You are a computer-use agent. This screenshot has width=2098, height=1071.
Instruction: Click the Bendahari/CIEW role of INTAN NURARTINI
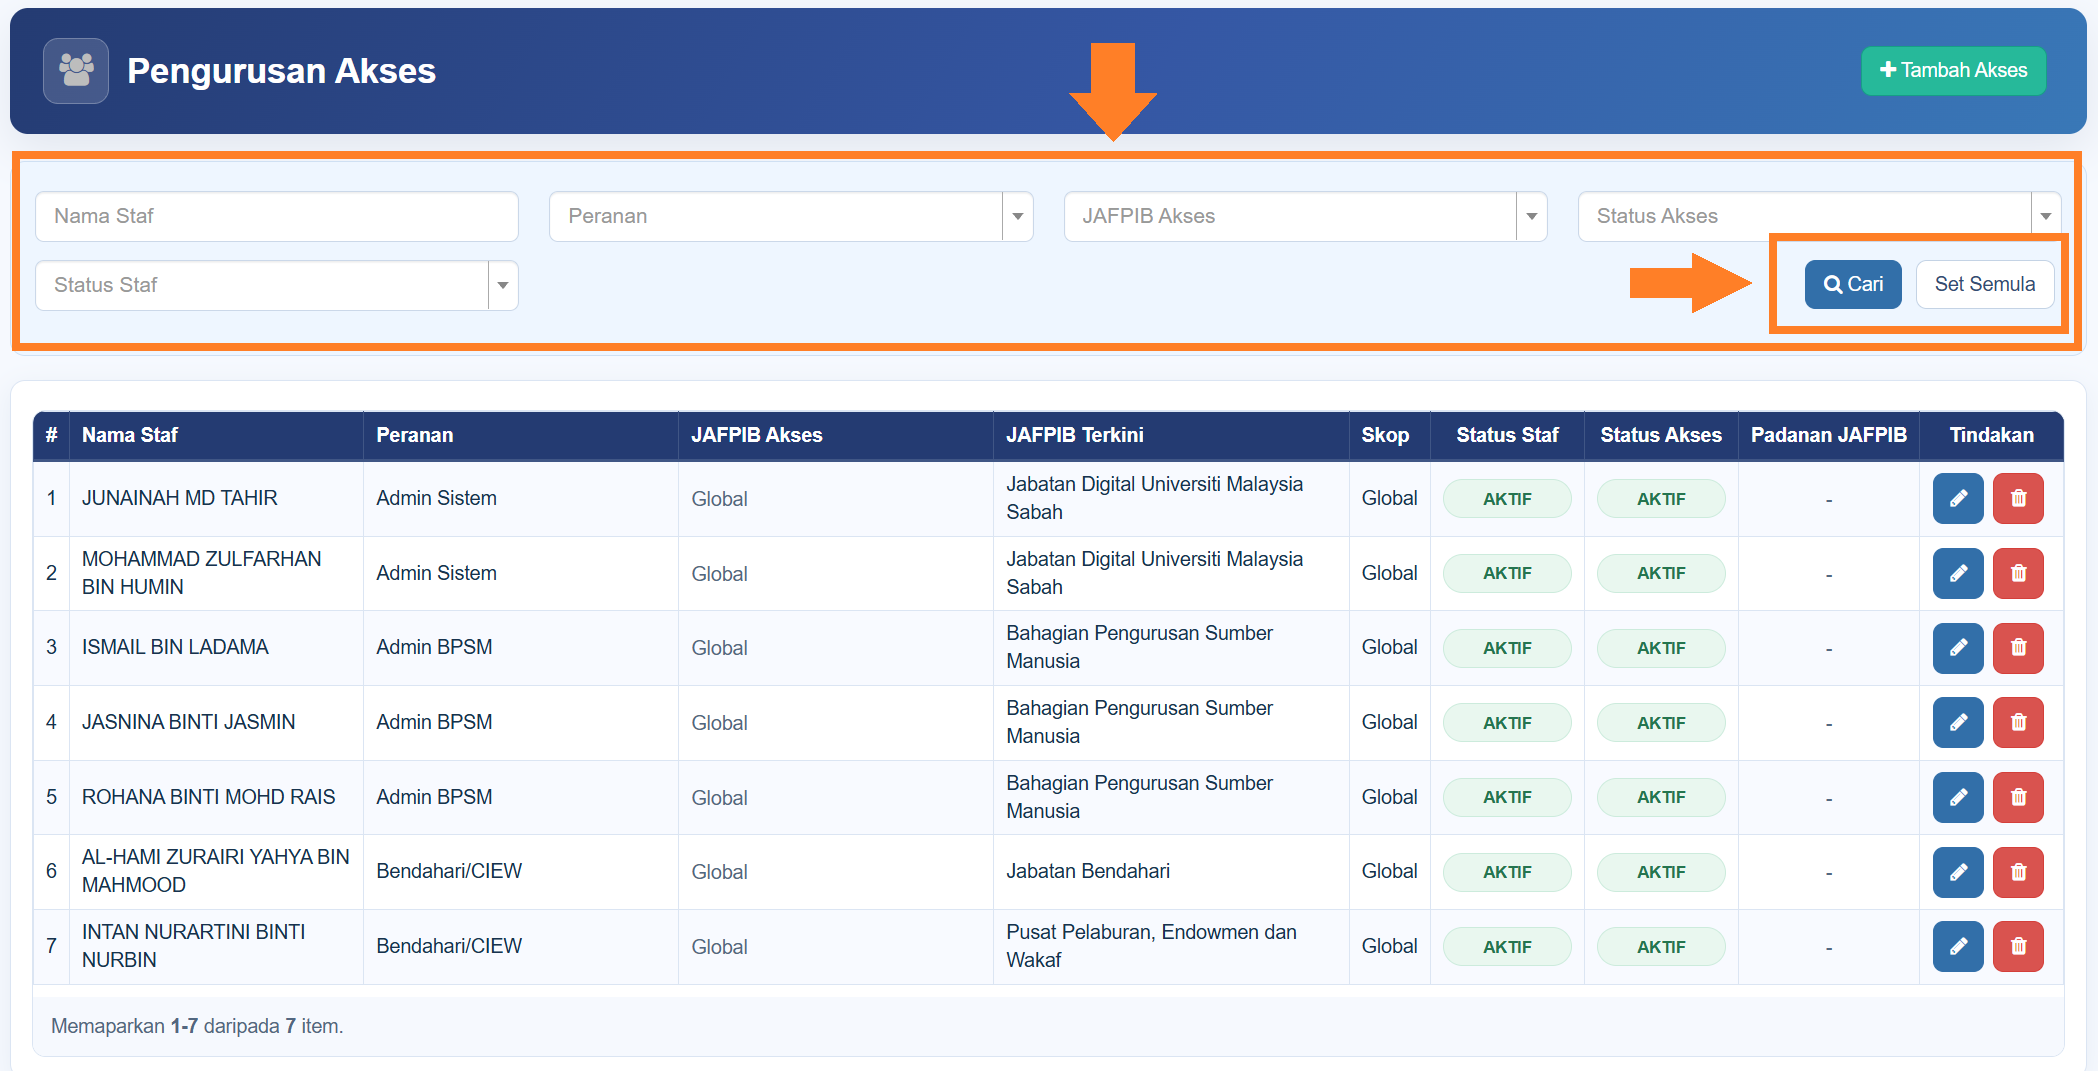point(449,946)
